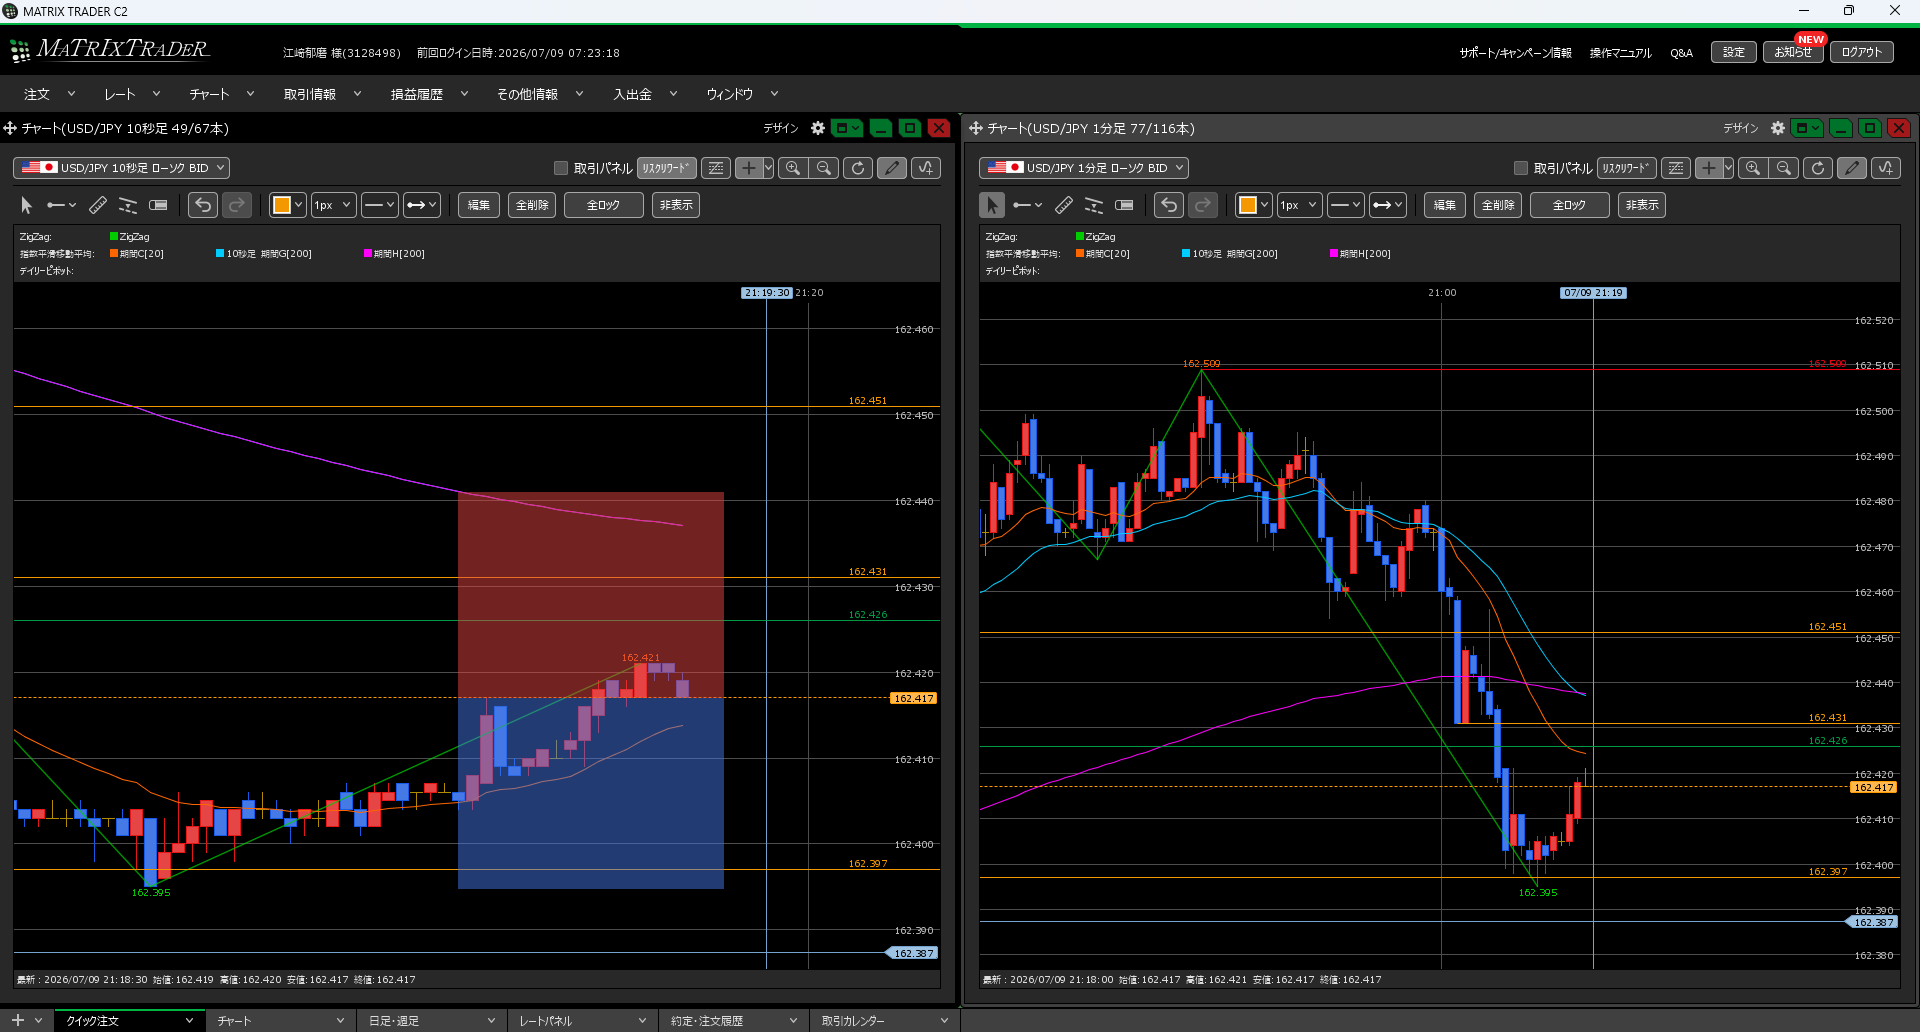Open chart line settings icon in 10秒足 chart
The height and width of the screenshot is (1032, 1920).
(x=716, y=168)
